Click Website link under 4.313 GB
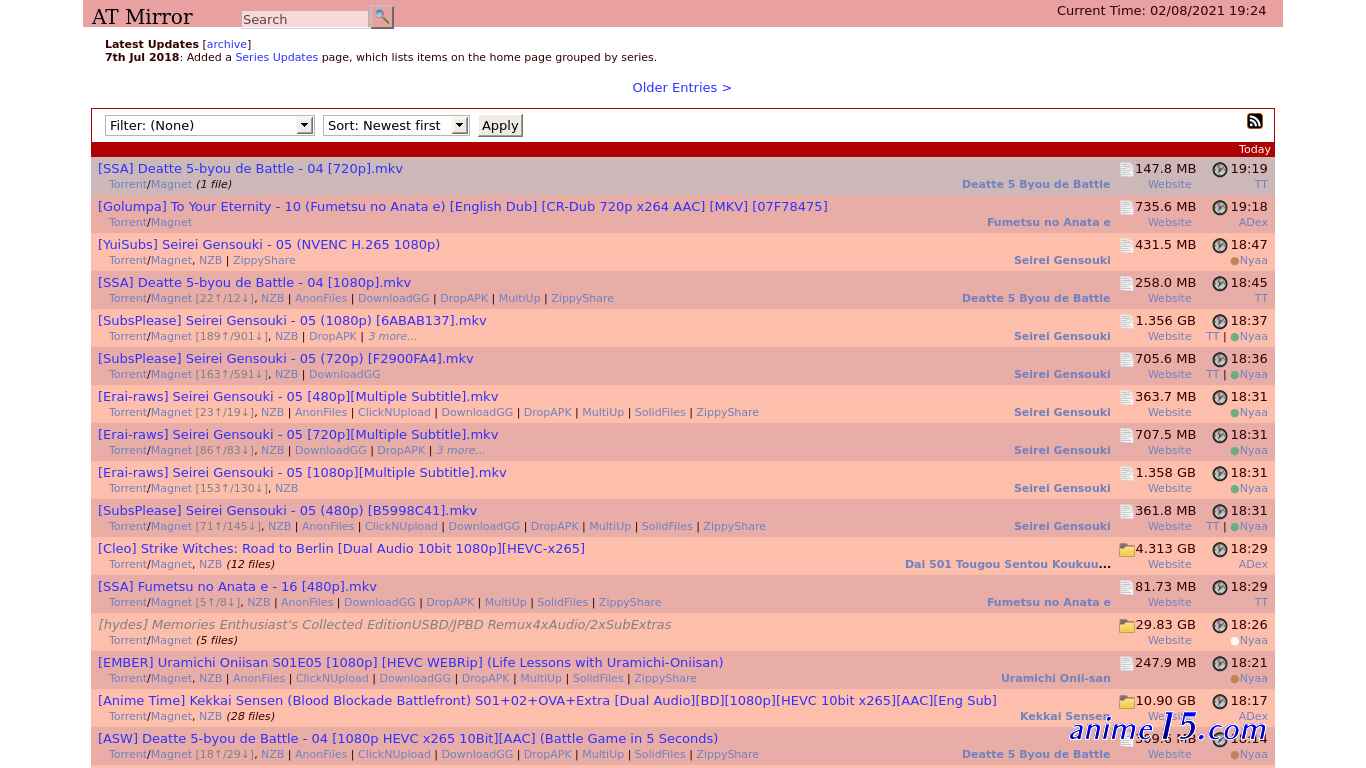The image size is (1366, 768). [x=1169, y=564]
